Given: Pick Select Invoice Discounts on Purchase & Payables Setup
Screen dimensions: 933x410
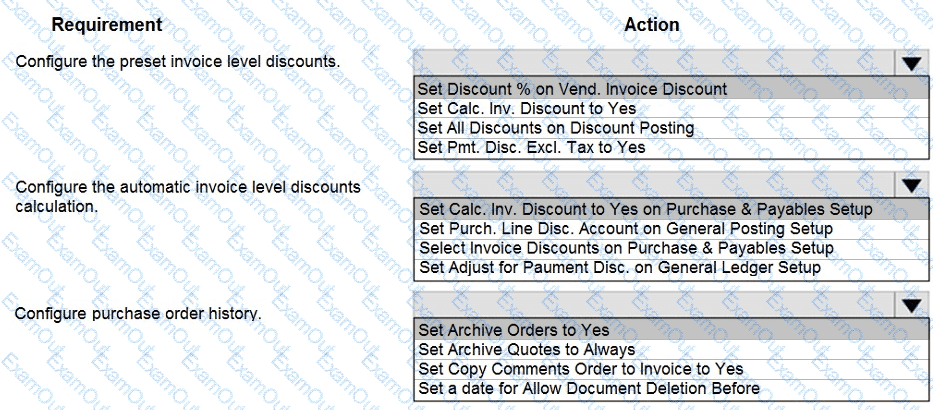Looking at the screenshot, I should point(626,248).
